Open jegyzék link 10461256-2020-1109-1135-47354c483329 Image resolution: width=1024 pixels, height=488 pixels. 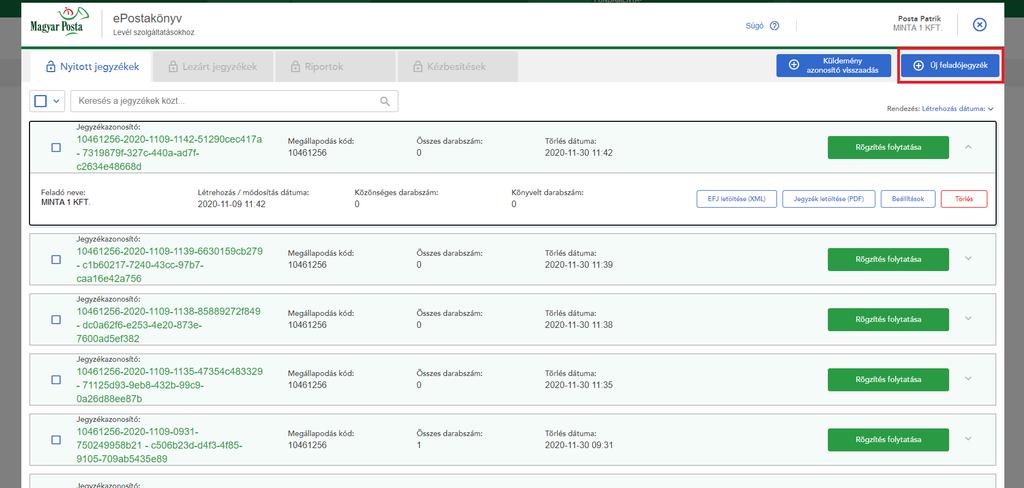170,385
